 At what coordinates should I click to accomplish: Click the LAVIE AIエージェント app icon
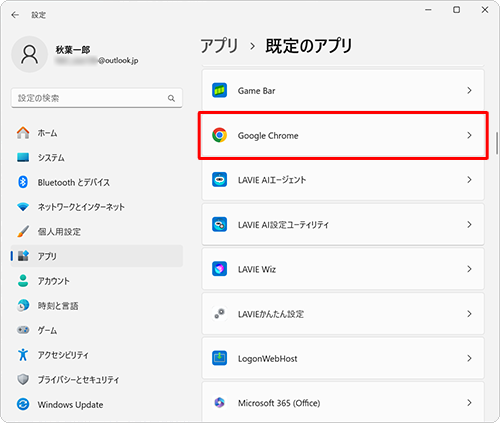219,180
